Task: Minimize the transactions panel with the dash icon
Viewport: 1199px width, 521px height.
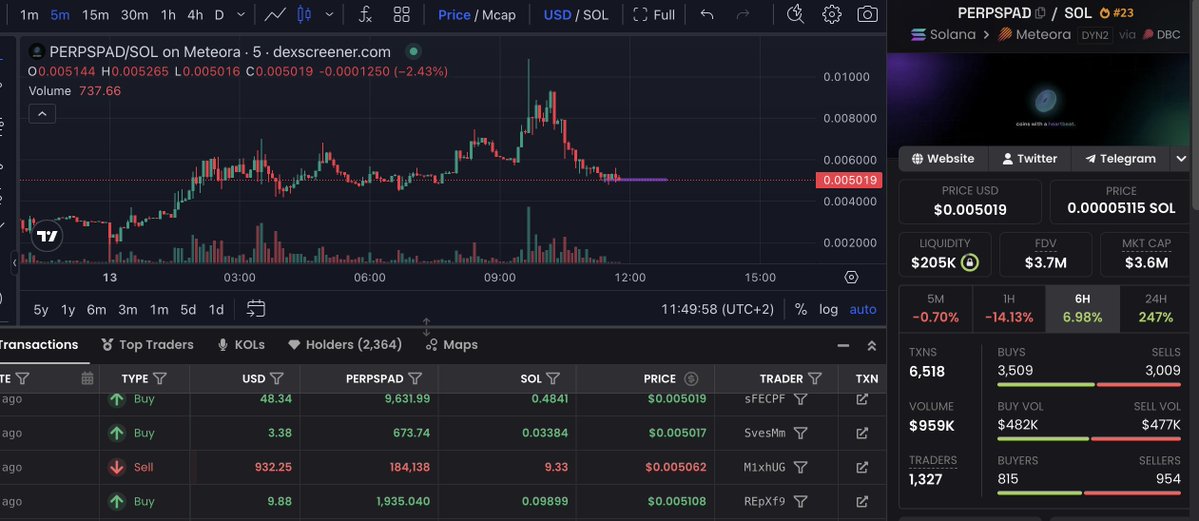Action: (843, 346)
